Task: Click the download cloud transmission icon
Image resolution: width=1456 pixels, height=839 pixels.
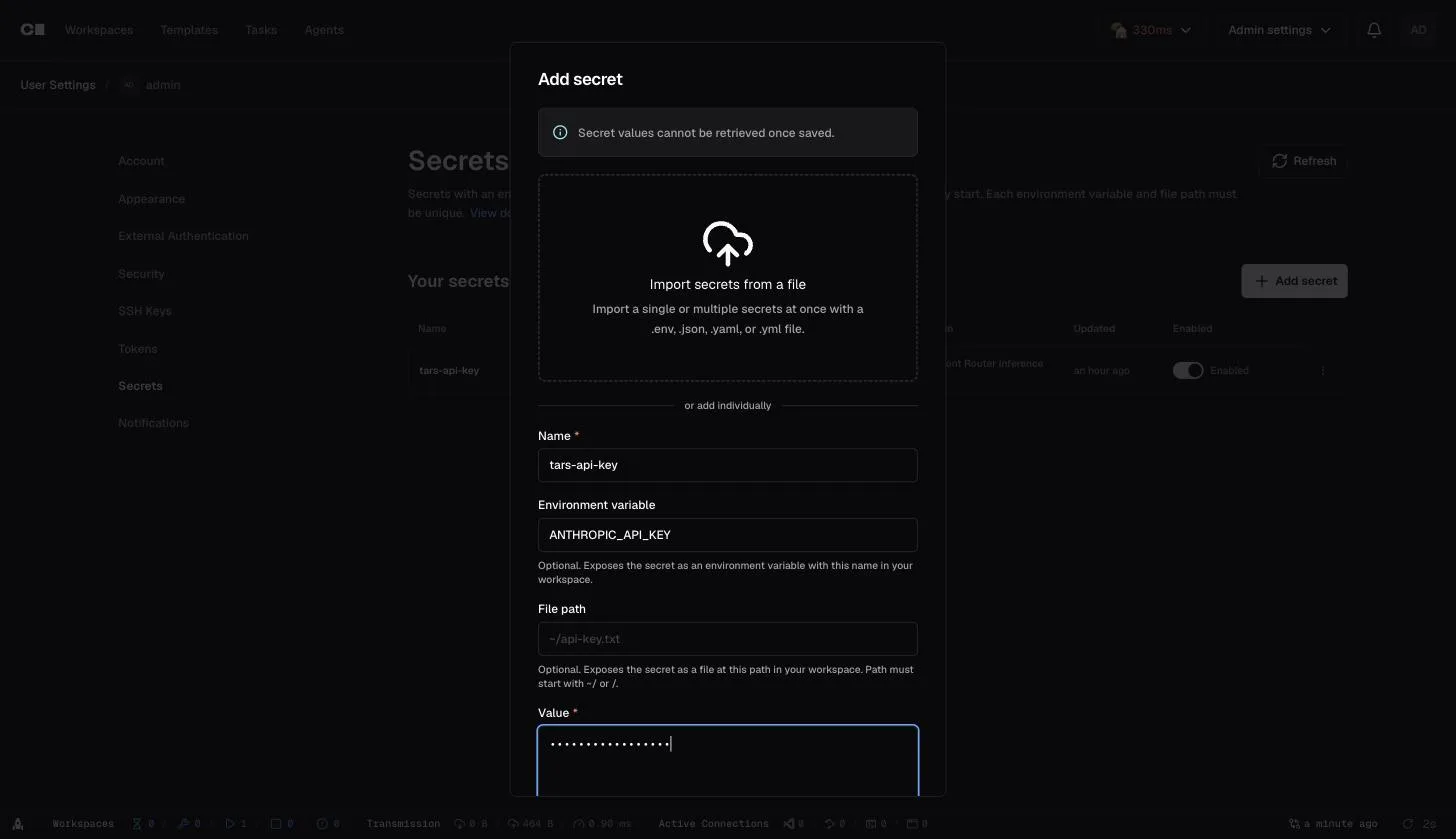Action: click(x=460, y=824)
